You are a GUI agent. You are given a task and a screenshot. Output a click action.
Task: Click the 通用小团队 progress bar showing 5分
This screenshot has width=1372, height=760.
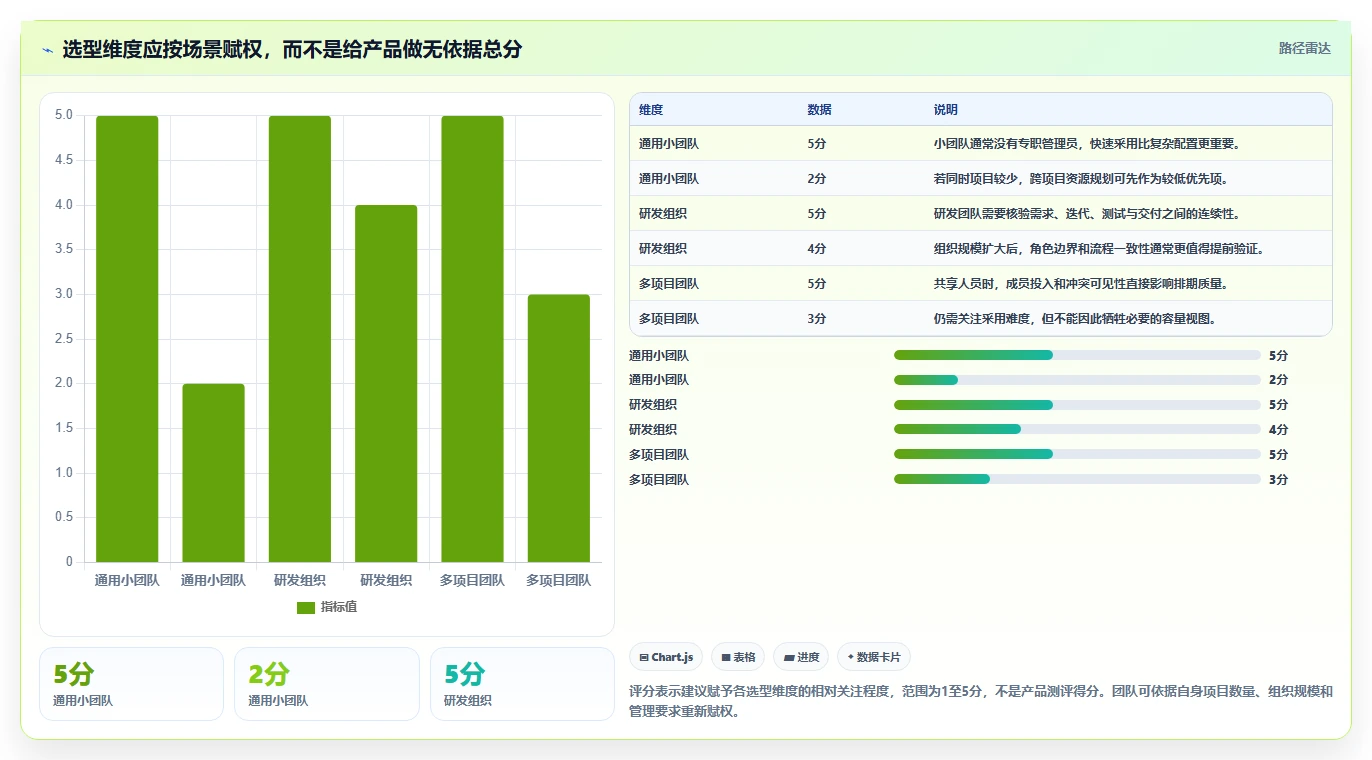1077,355
